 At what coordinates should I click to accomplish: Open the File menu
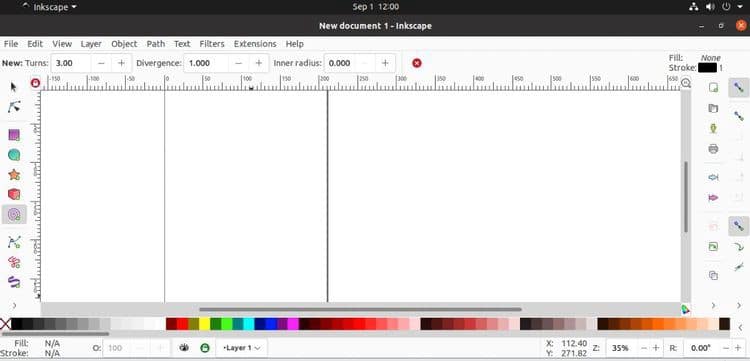tap(11, 44)
